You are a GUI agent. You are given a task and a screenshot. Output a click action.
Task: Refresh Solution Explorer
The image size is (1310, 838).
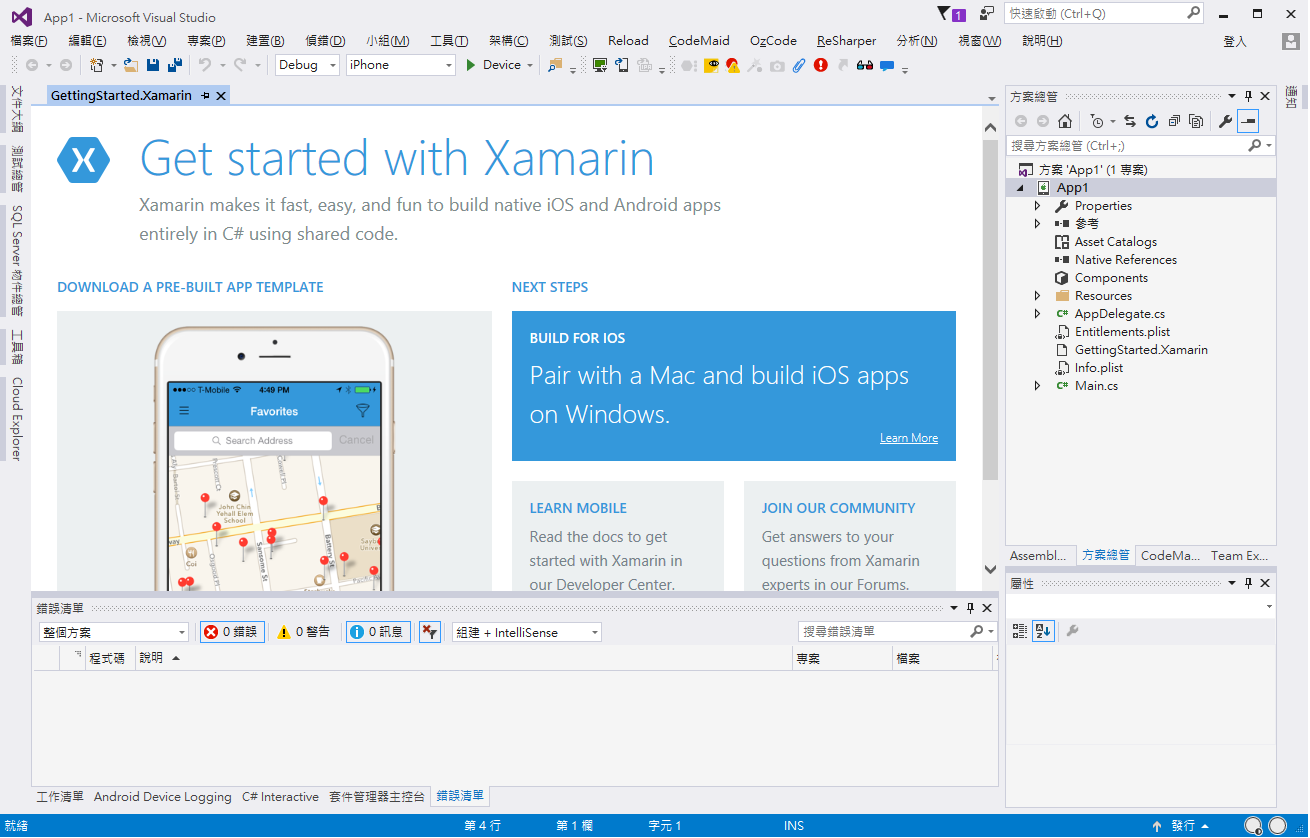[x=1152, y=121]
